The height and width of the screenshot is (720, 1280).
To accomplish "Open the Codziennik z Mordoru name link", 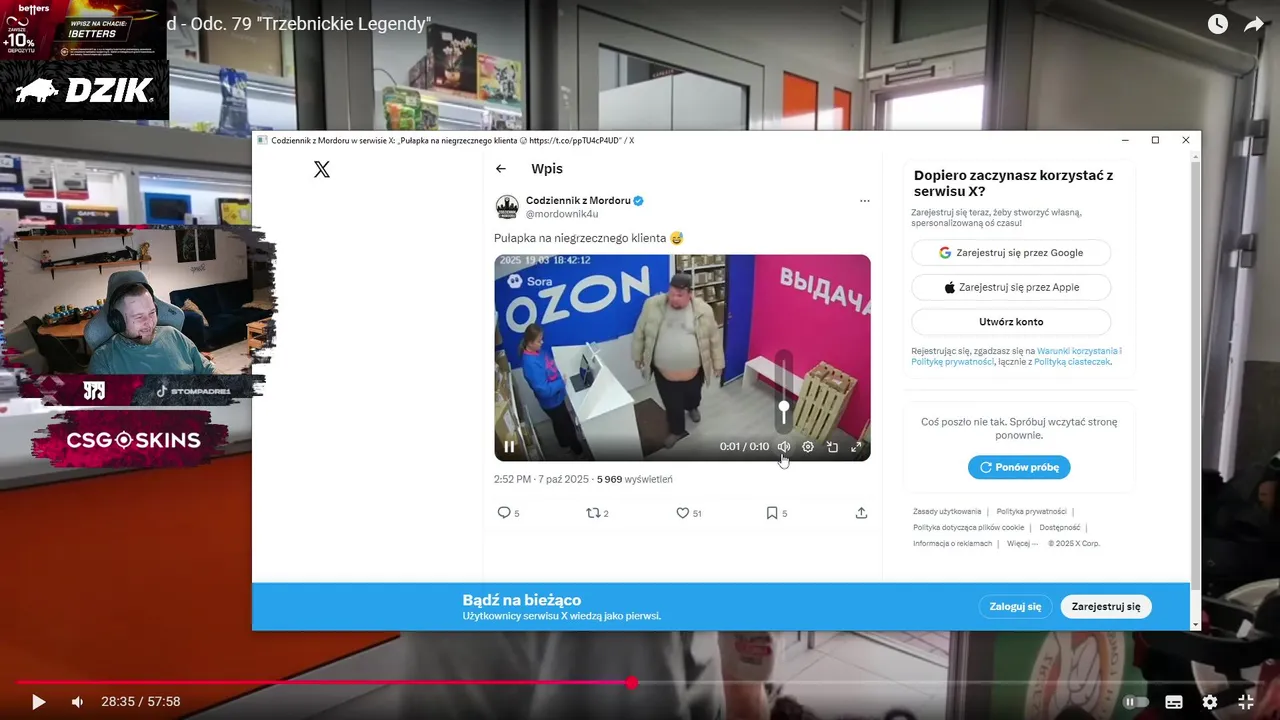I will [579, 201].
